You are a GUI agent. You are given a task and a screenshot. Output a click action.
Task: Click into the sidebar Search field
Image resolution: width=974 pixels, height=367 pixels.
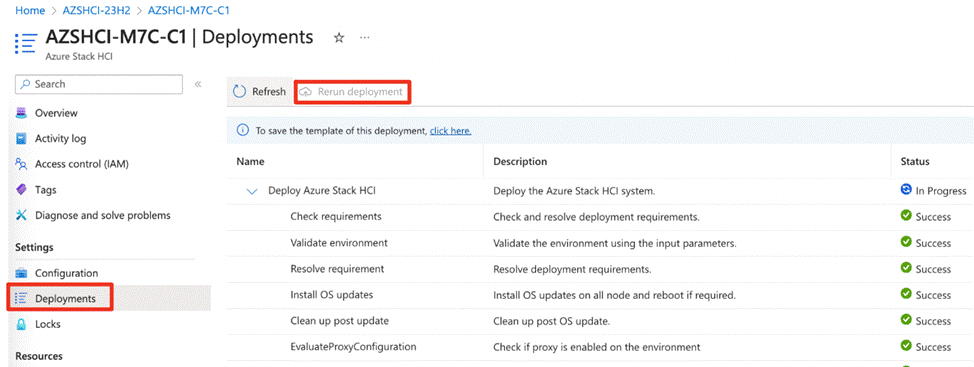point(99,84)
